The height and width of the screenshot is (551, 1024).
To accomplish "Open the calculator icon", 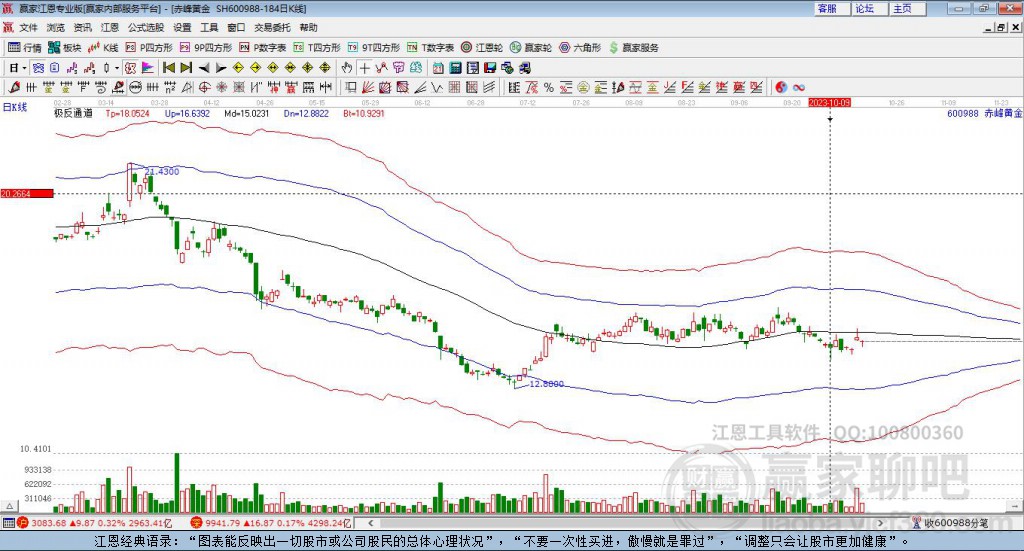I will pos(455,68).
